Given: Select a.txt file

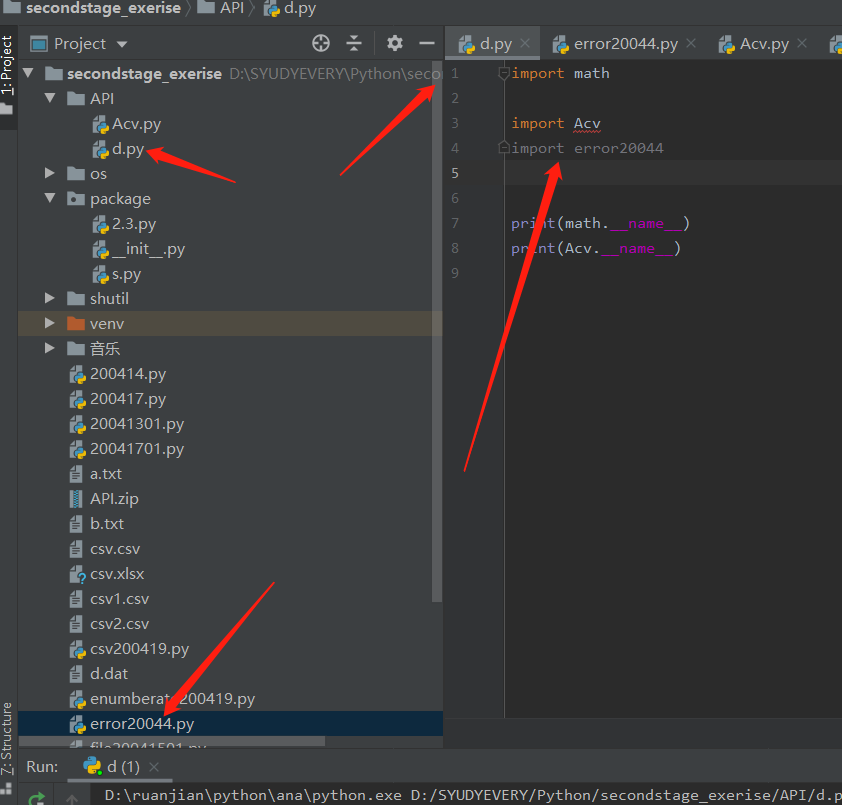Looking at the screenshot, I should coord(96,474).
